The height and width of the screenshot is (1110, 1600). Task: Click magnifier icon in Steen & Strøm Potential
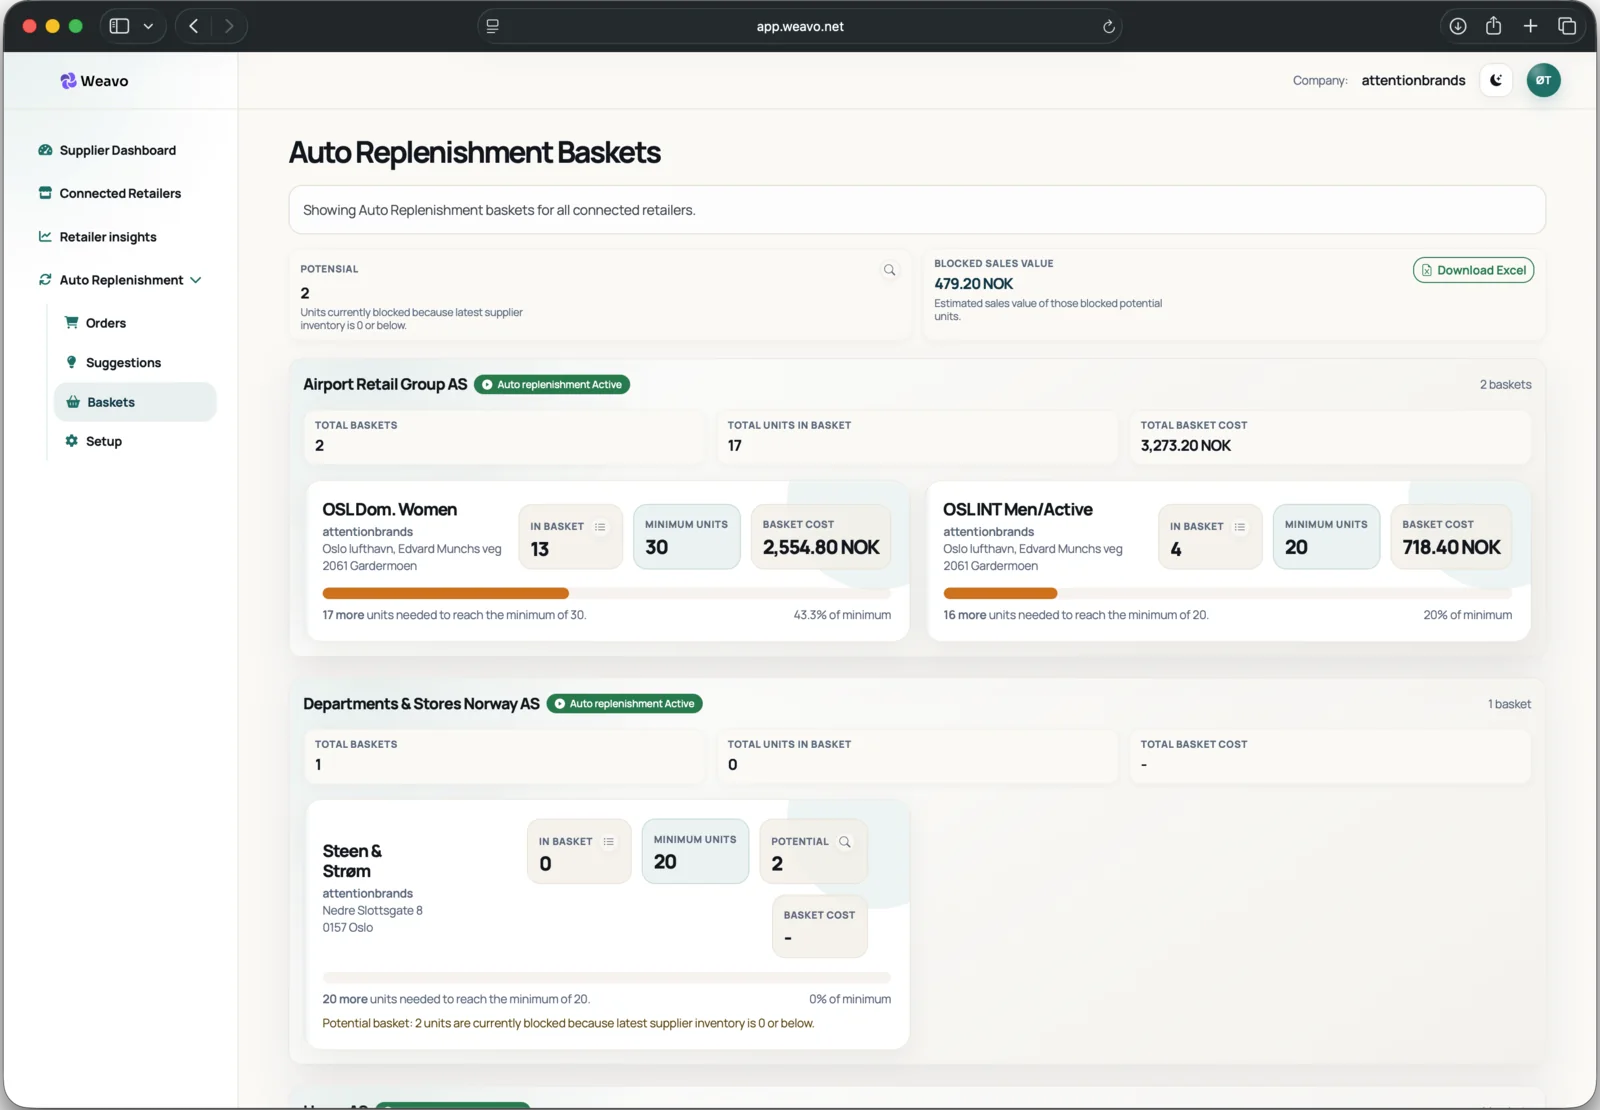pos(845,842)
